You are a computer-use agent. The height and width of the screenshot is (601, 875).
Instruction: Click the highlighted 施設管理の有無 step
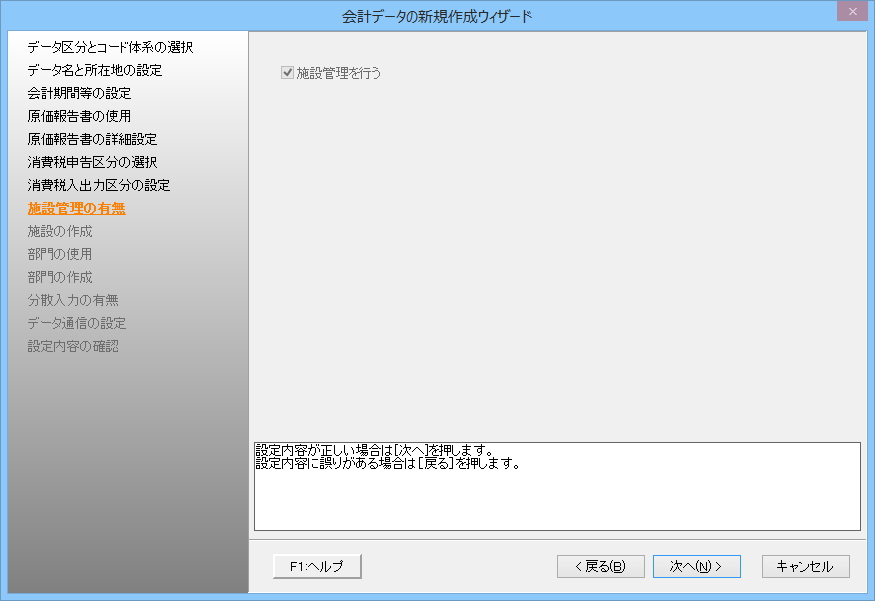point(76,208)
